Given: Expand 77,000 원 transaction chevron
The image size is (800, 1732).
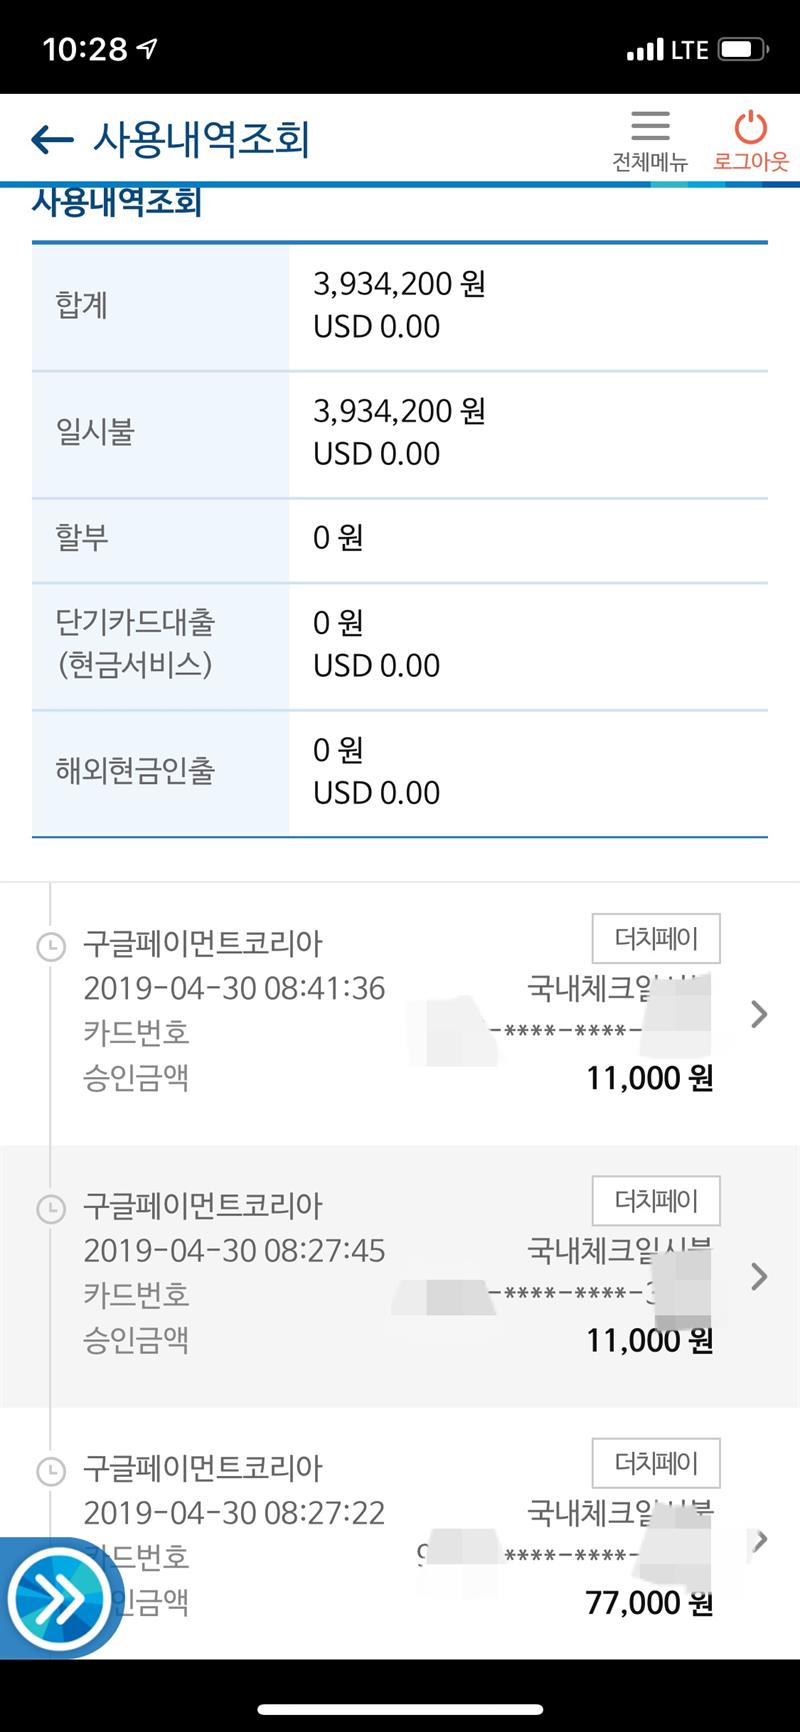Looking at the screenshot, I should coord(759,1540).
